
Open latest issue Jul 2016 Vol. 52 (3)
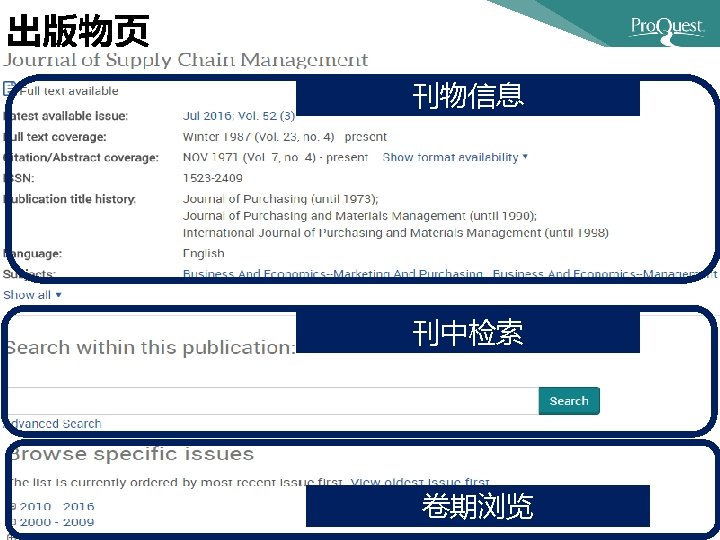click(239, 116)
